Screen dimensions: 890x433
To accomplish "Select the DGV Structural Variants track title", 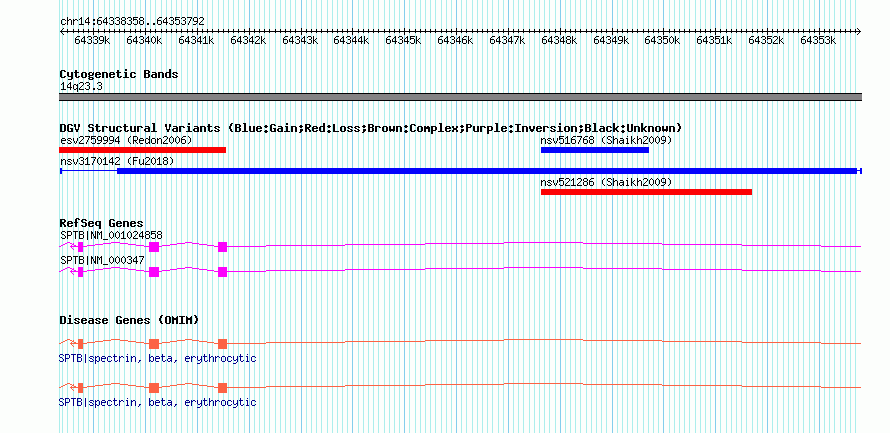I will coord(371,128).
